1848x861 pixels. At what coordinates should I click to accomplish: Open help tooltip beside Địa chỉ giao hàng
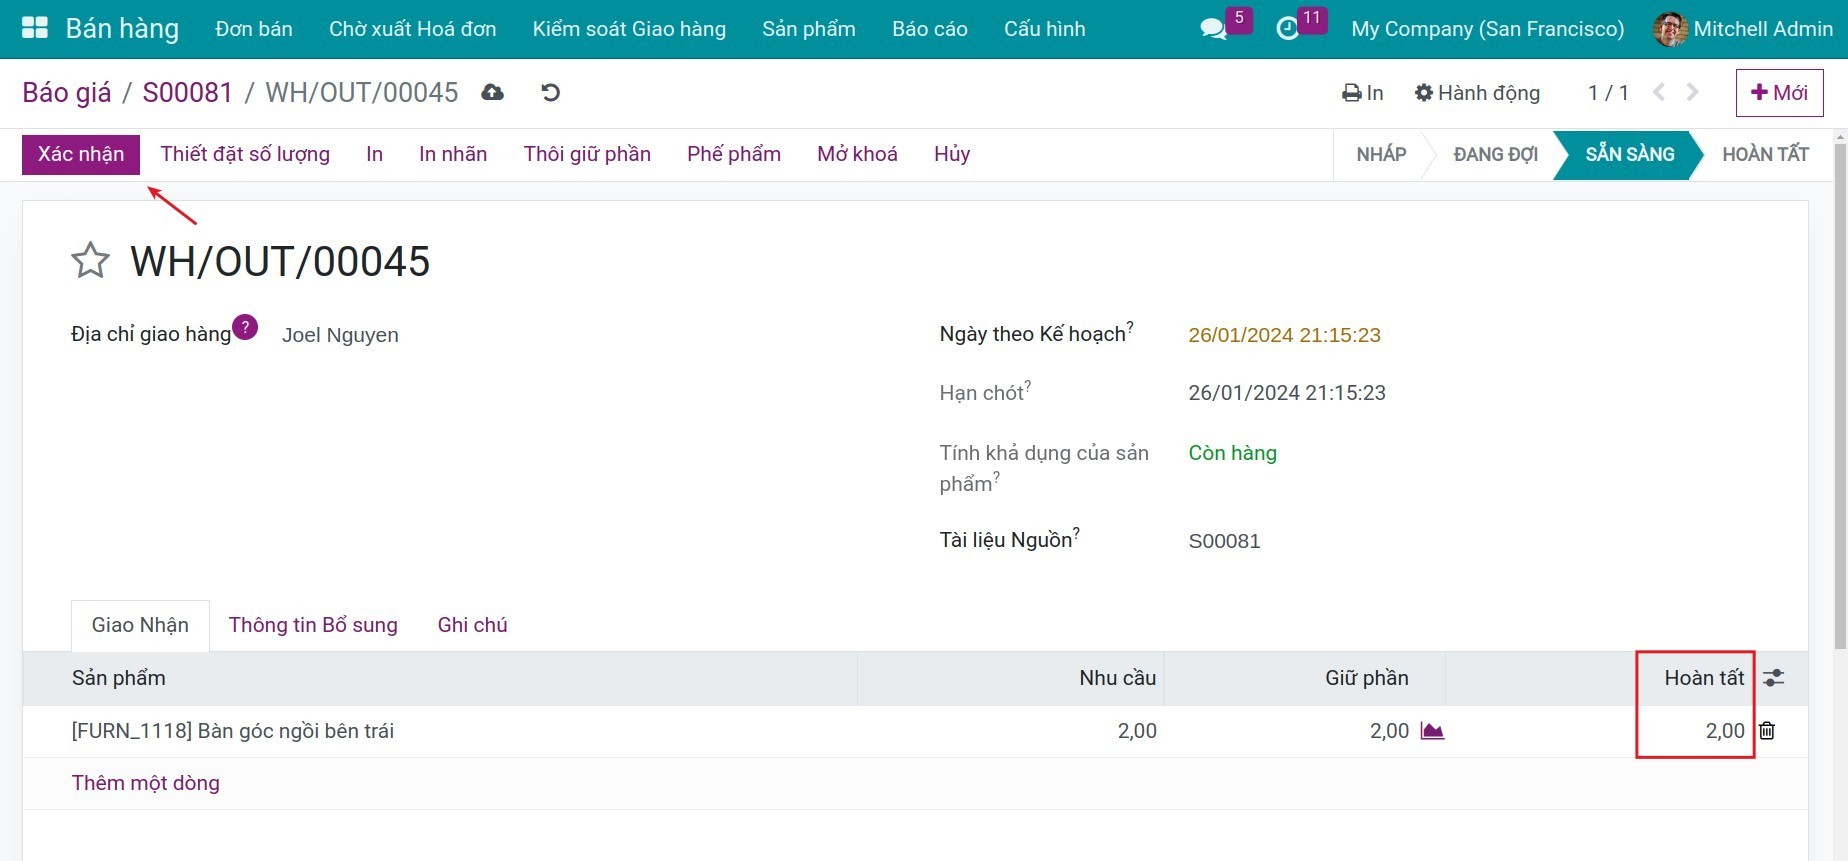click(x=245, y=327)
